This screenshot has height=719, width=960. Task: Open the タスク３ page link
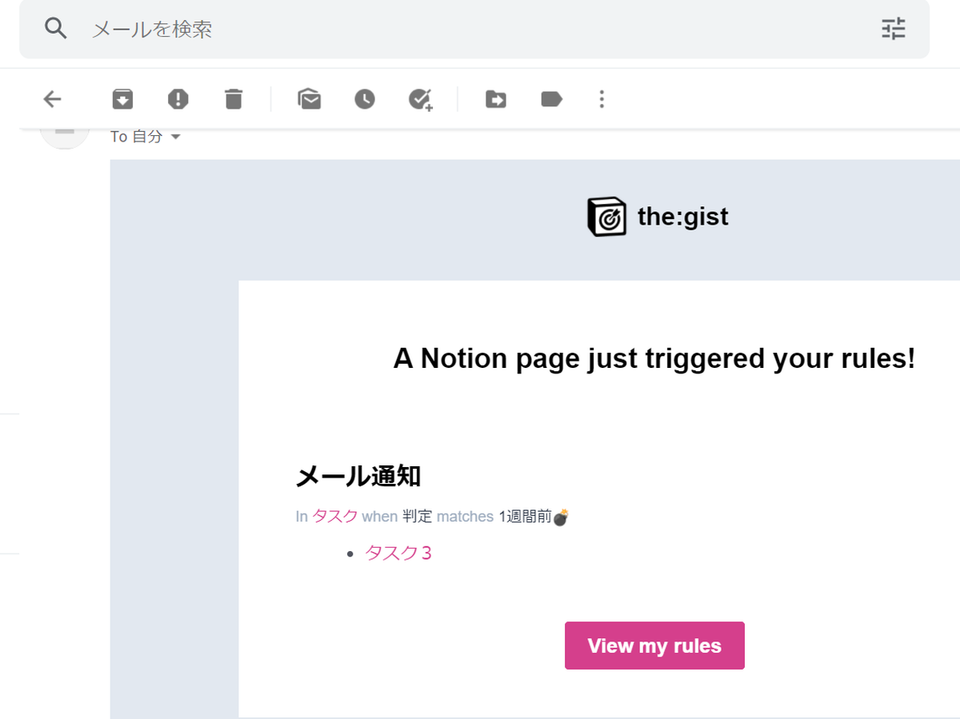pos(396,552)
